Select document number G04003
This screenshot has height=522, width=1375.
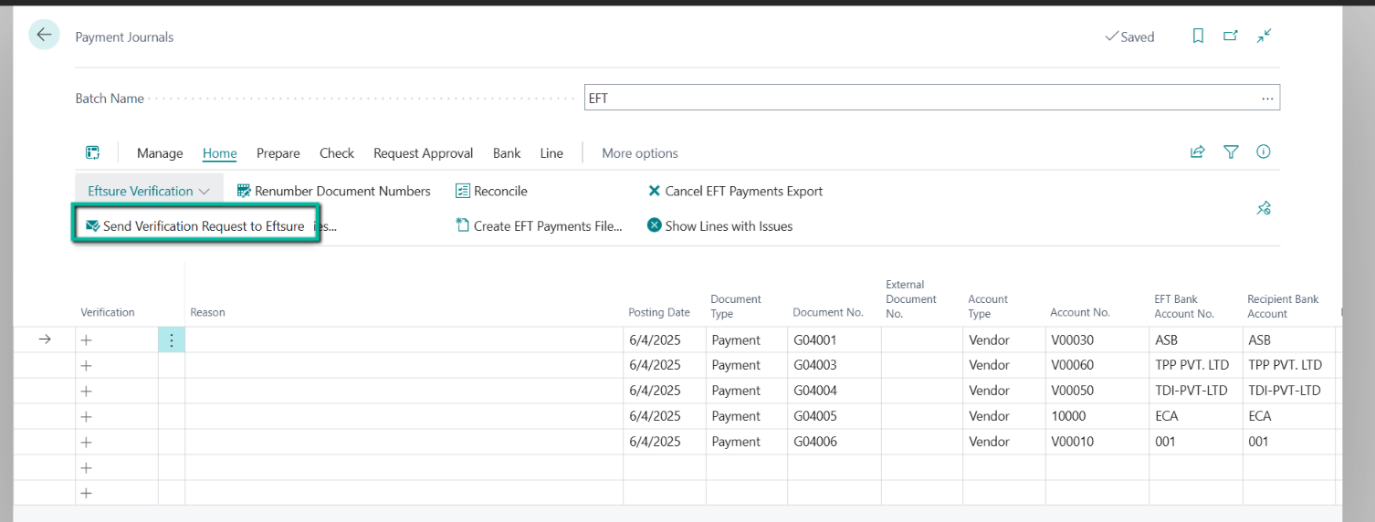[814, 365]
